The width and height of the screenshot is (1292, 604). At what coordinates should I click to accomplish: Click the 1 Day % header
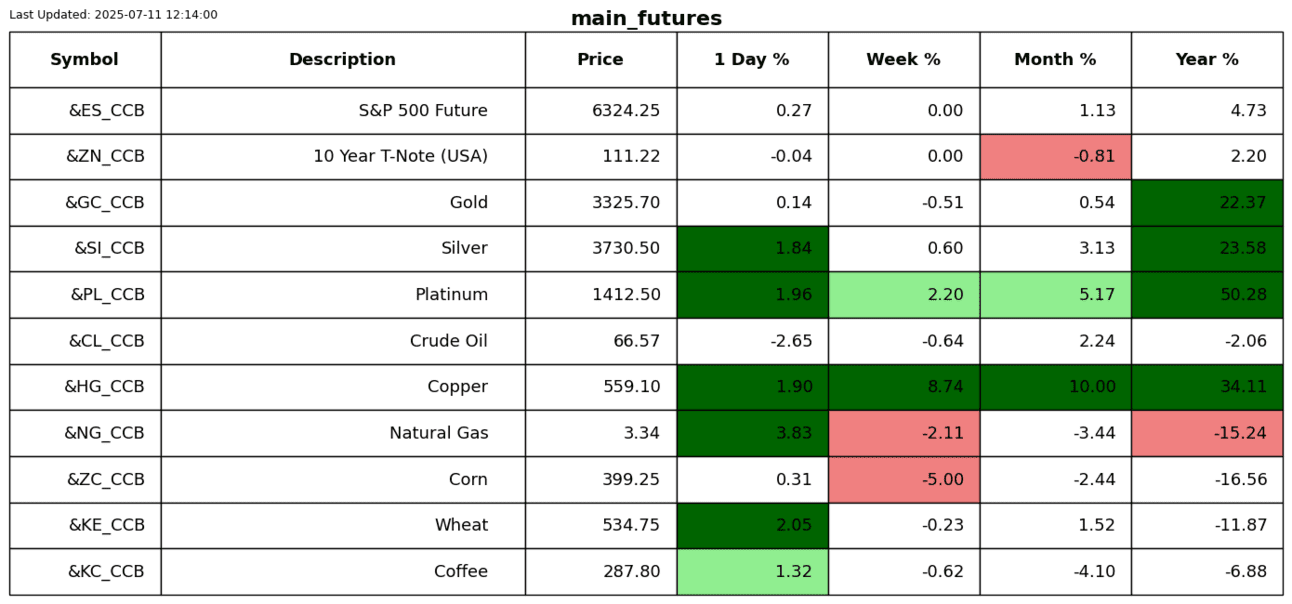751,60
